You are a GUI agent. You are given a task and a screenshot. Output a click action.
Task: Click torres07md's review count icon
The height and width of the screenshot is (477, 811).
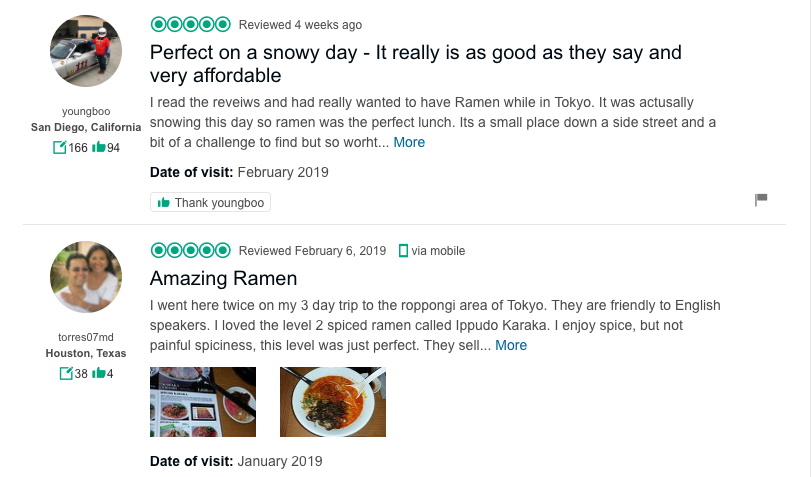[x=66, y=373]
